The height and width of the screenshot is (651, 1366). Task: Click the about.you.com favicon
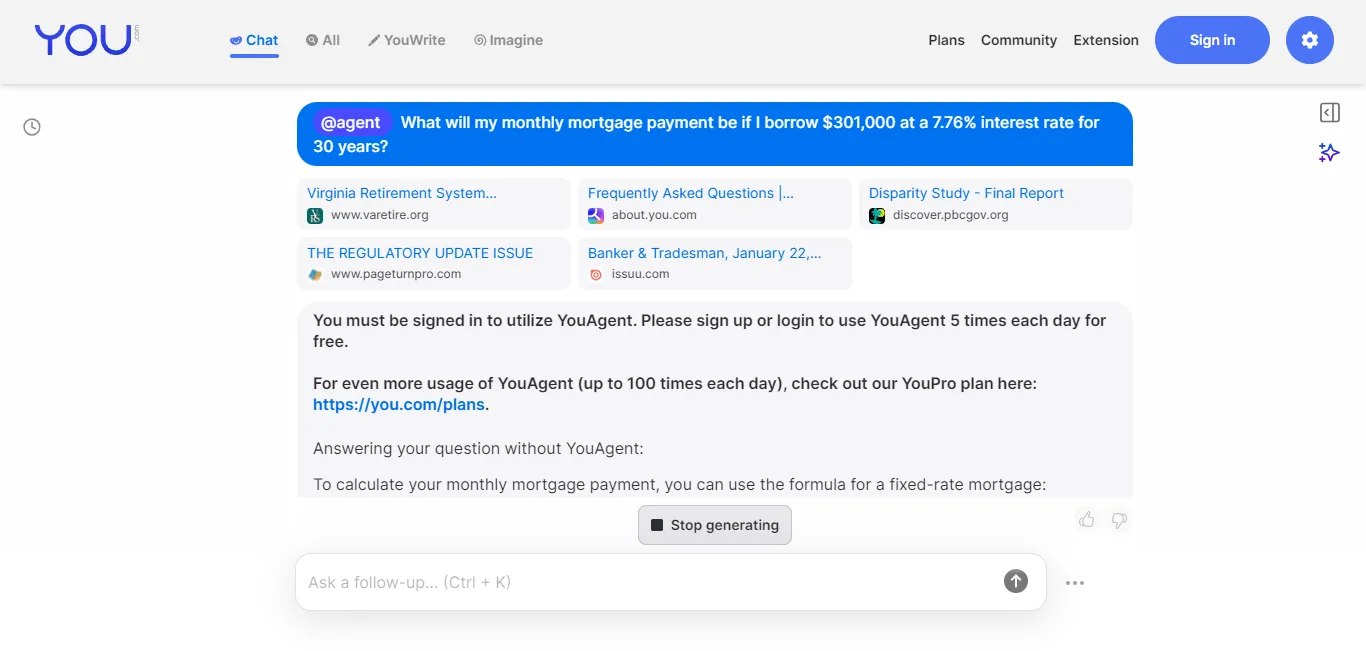click(x=596, y=215)
